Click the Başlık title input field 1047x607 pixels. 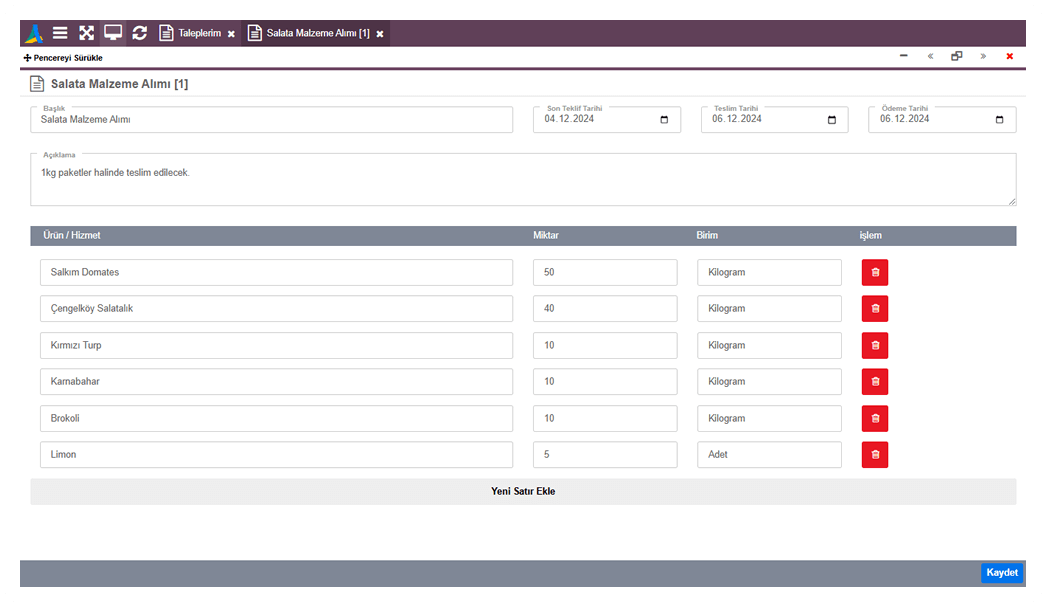pyautogui.click(x=271, y=120)
